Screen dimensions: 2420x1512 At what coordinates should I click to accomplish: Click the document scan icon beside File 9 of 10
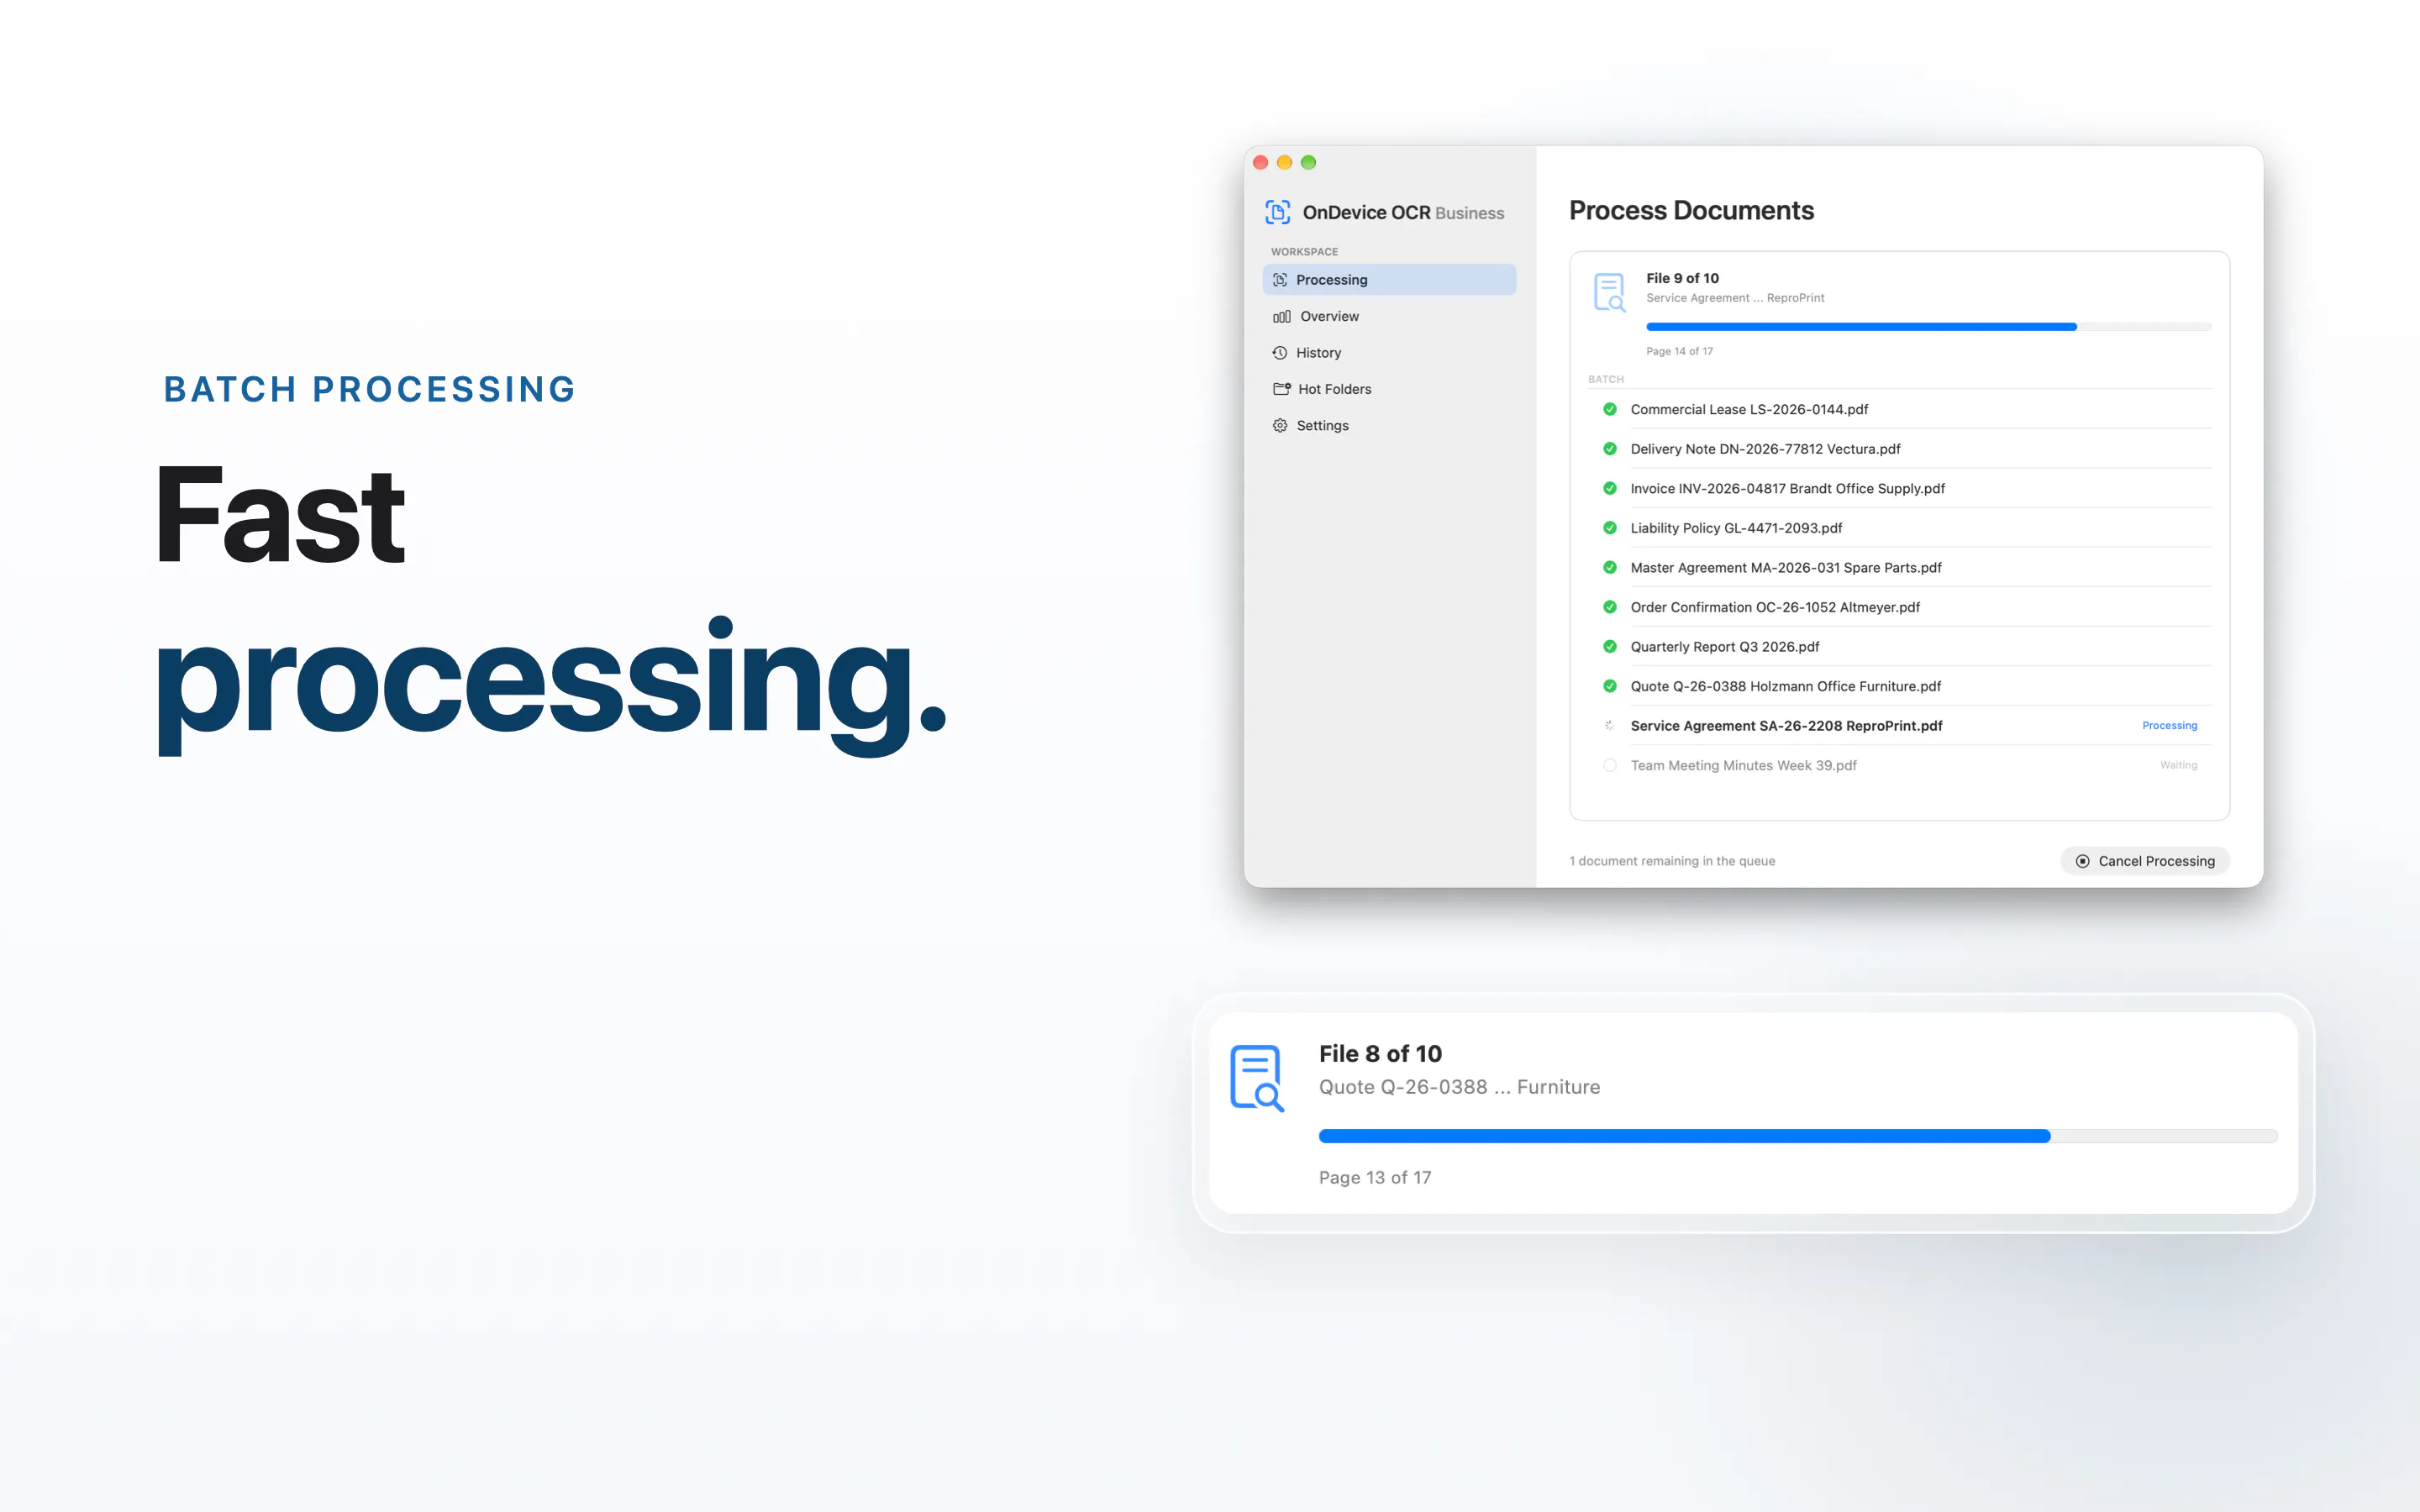(x=1610, y=292)
